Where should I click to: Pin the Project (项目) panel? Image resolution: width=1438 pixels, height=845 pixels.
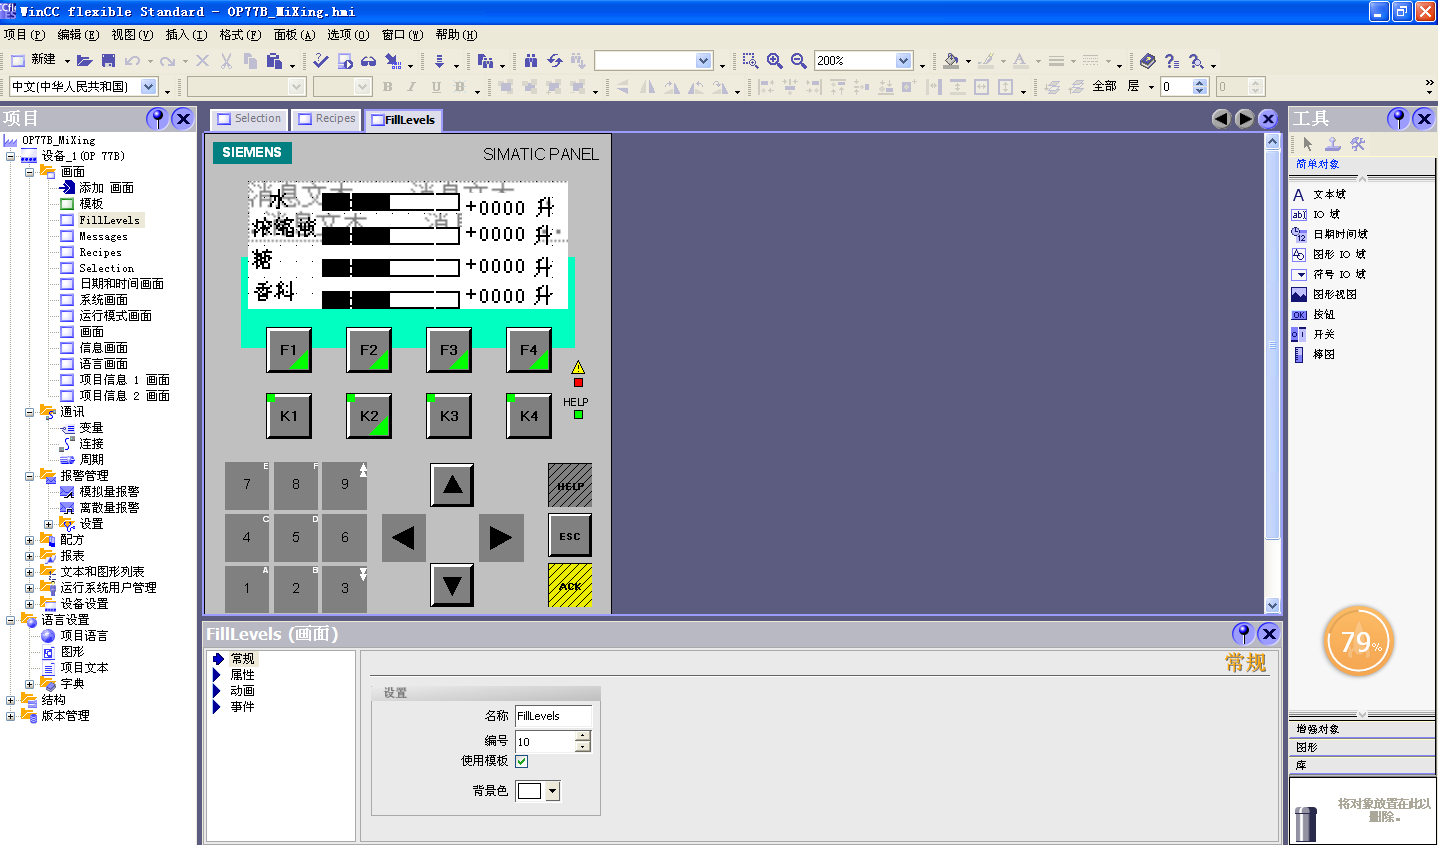156,119
